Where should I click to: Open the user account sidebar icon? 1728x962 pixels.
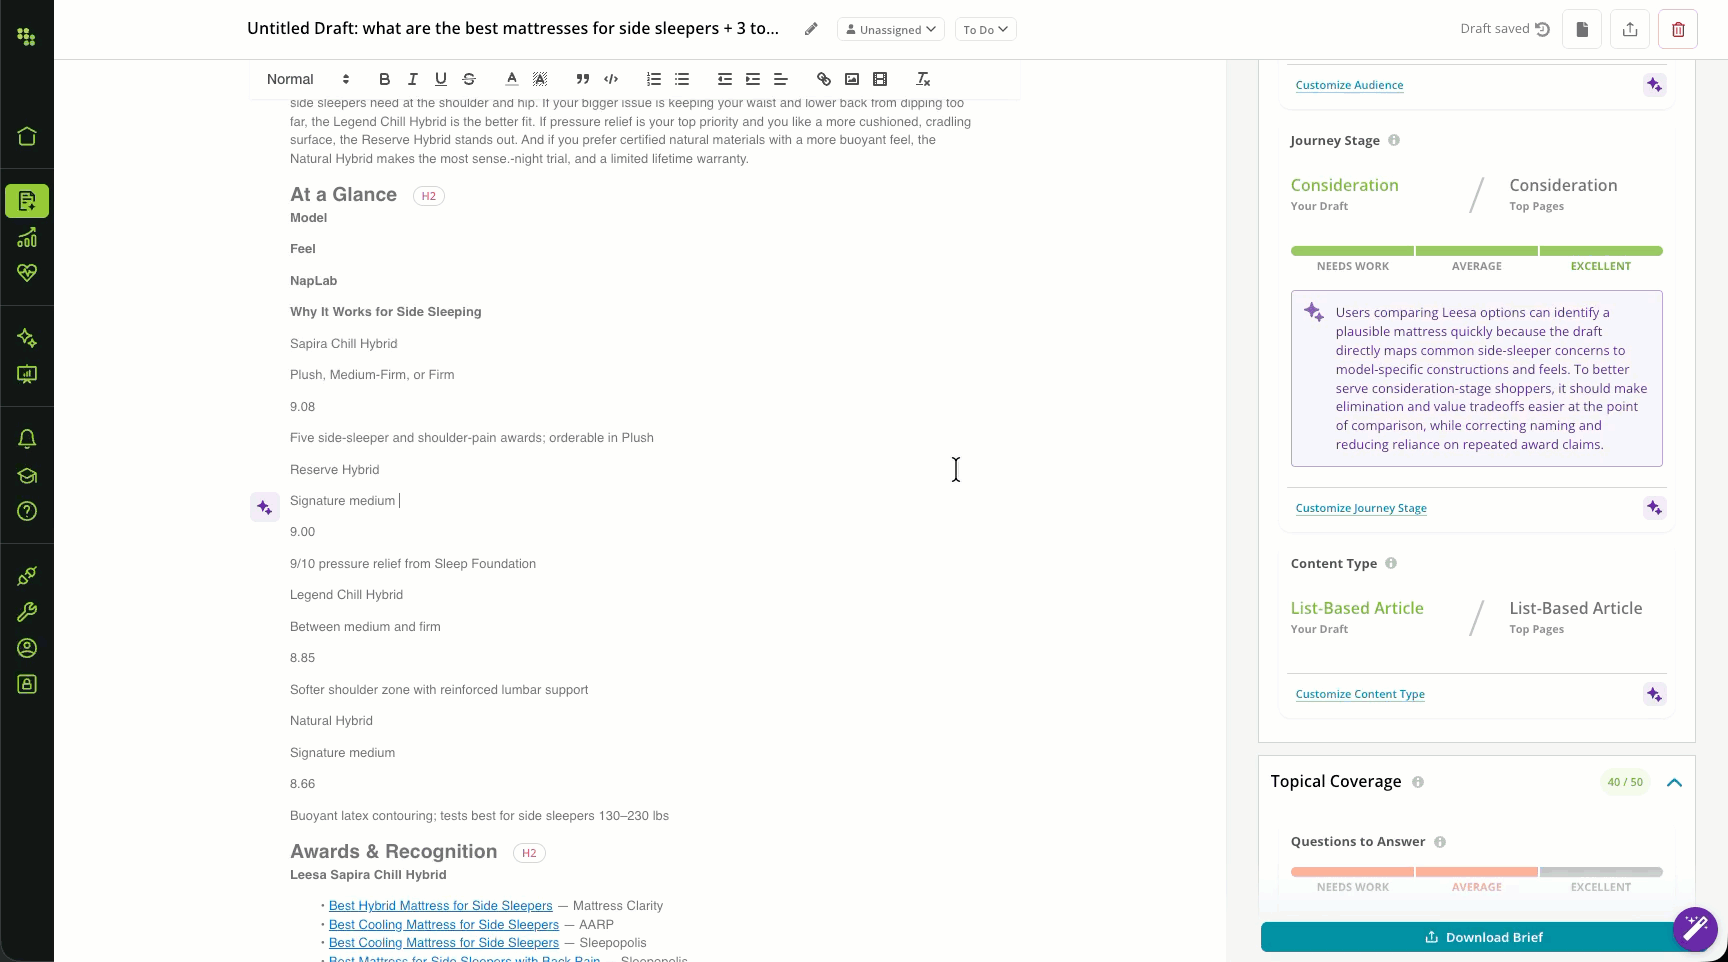point(27,648)
